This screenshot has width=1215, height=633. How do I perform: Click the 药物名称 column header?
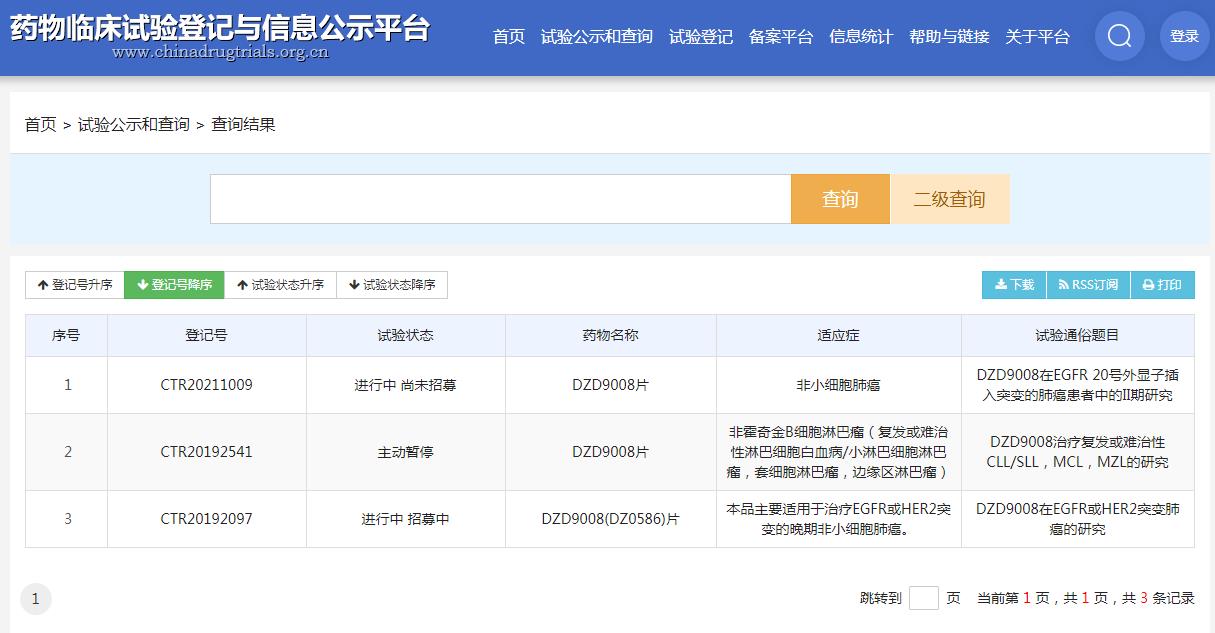611,336
